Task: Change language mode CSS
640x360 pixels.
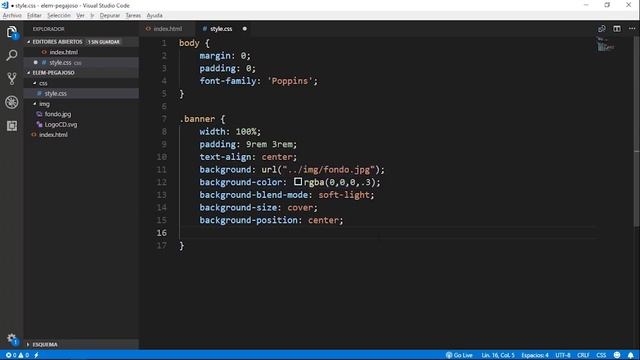Action: pos(601,355)
